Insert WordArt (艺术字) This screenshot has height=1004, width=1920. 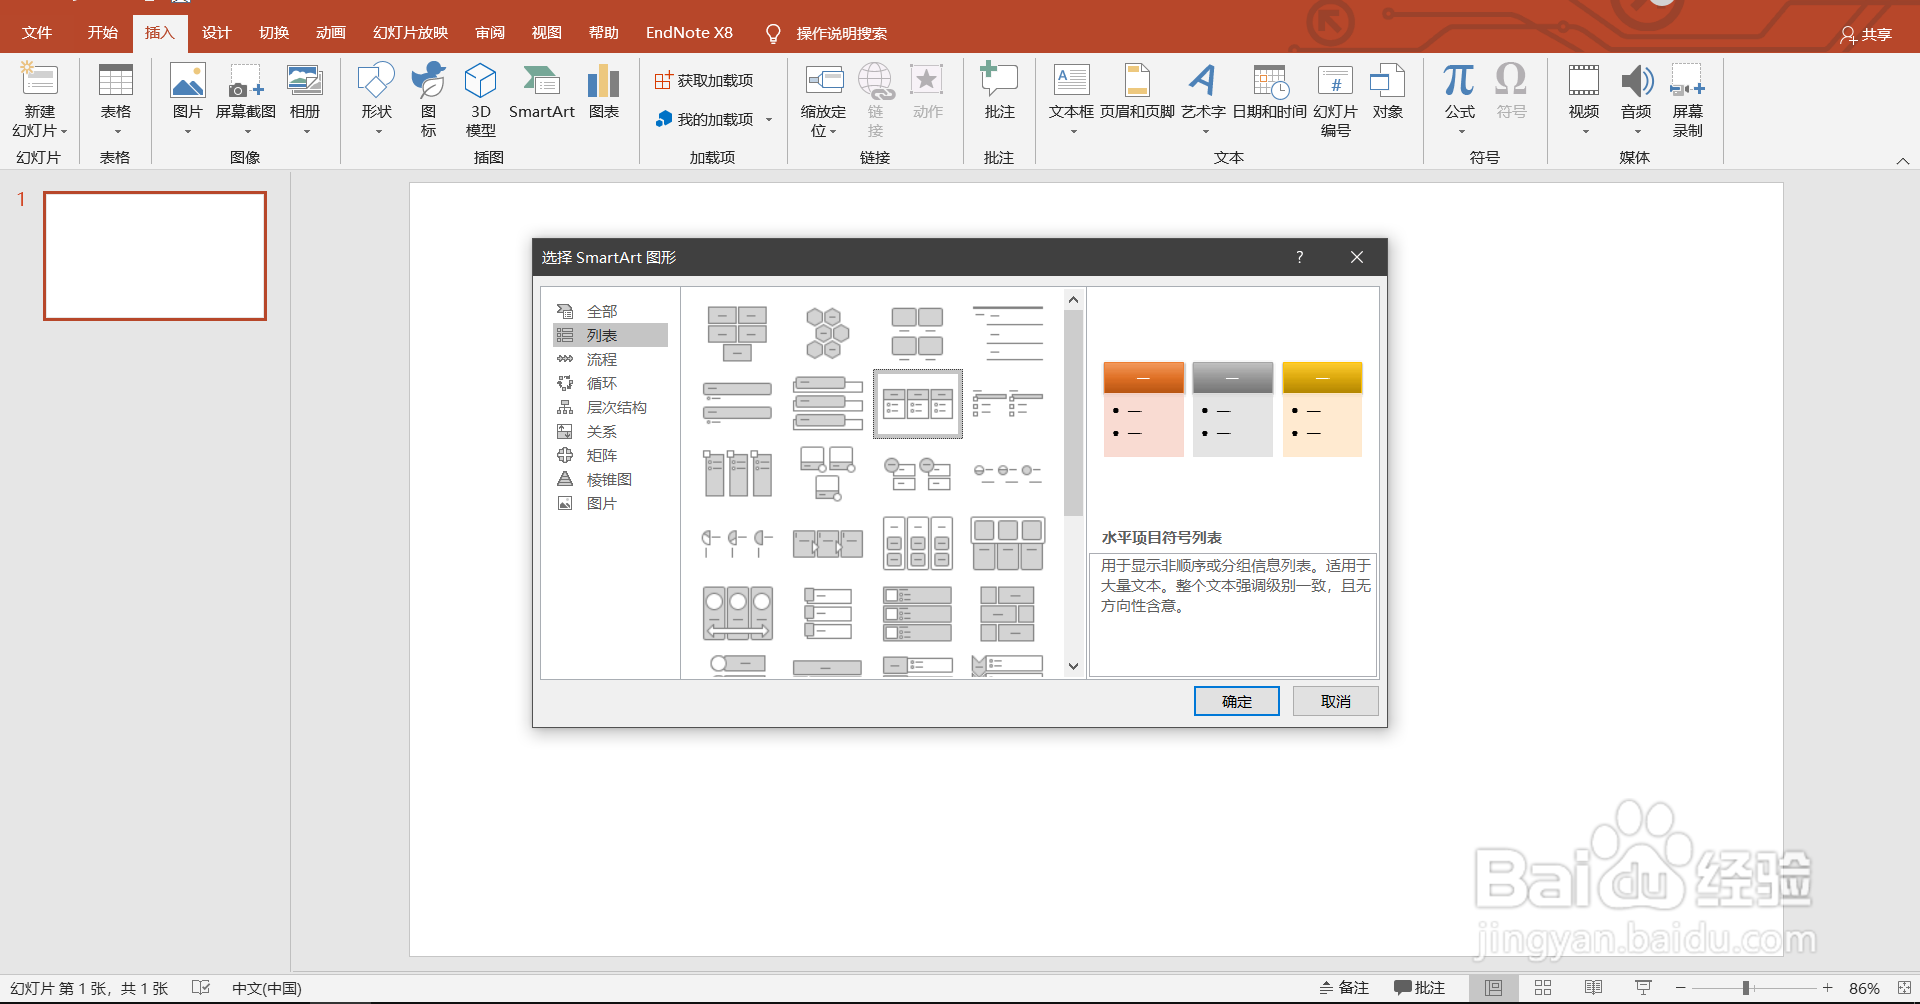[x=1203, y=99]
